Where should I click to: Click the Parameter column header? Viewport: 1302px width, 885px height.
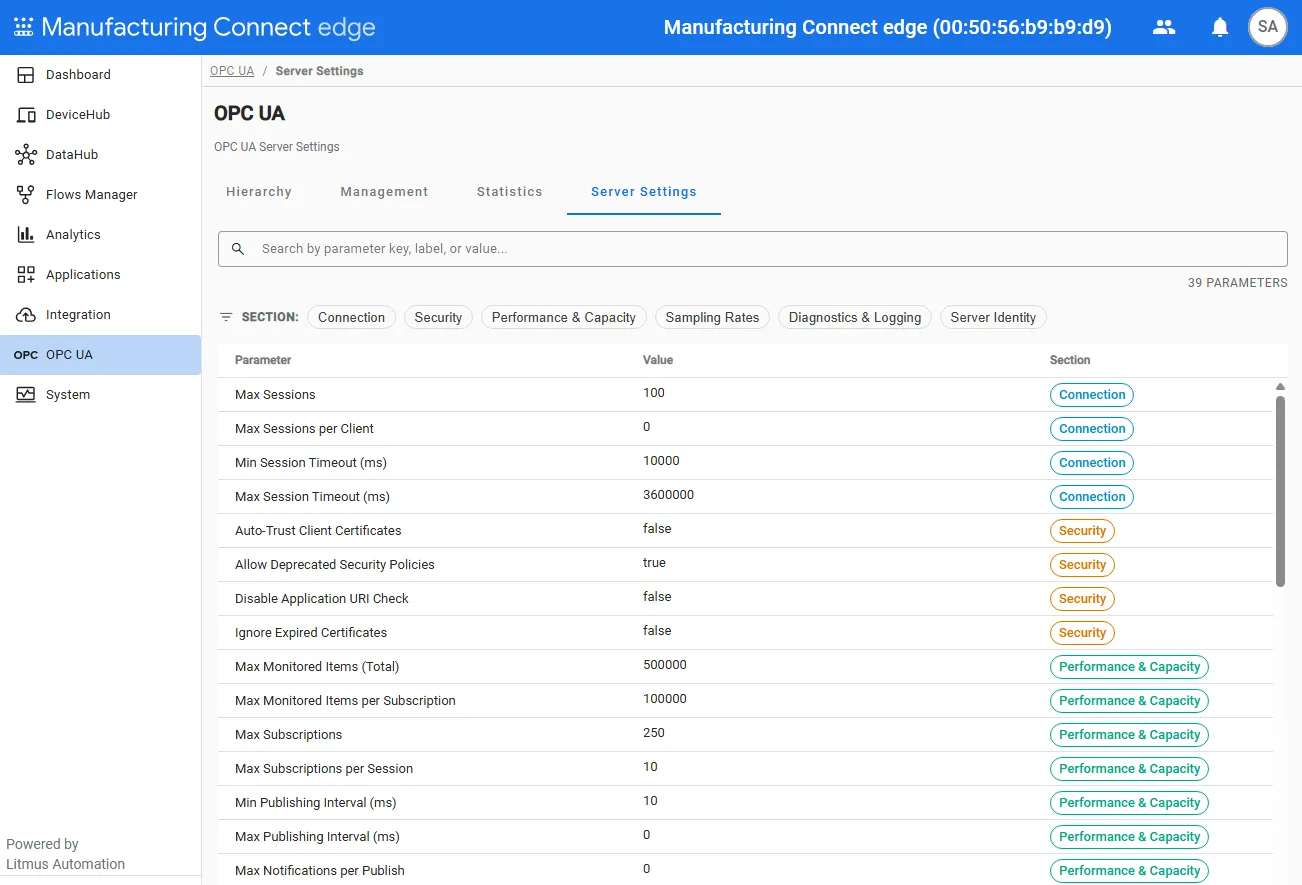(x=263, y=360)
